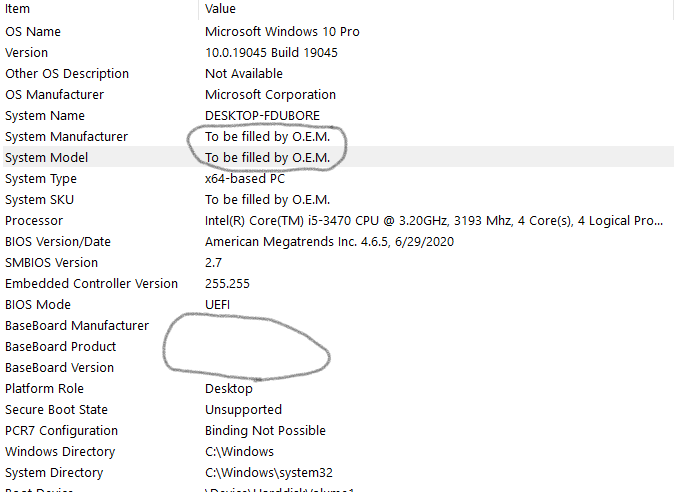Select the Other OS Description label
This screenshot has height=492, width=689.
click(67, 74)
